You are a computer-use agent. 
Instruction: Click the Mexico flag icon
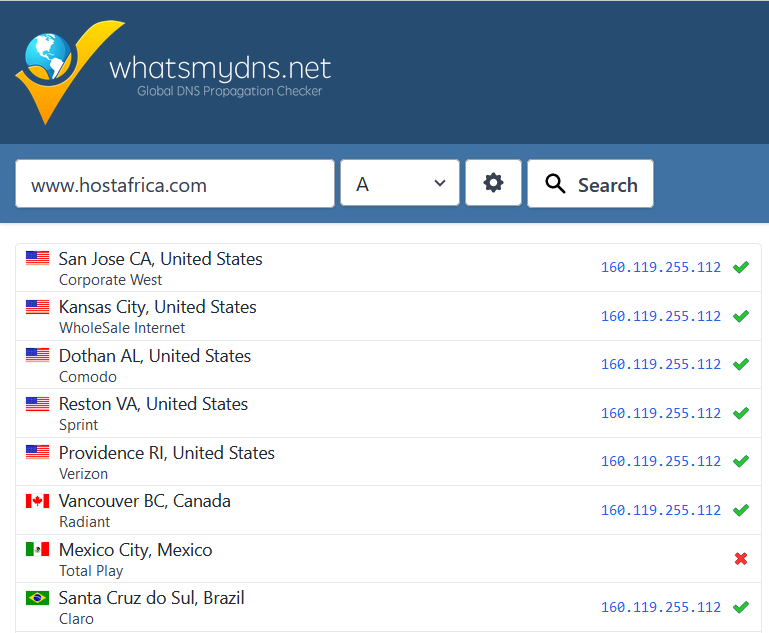coord(37,549)
